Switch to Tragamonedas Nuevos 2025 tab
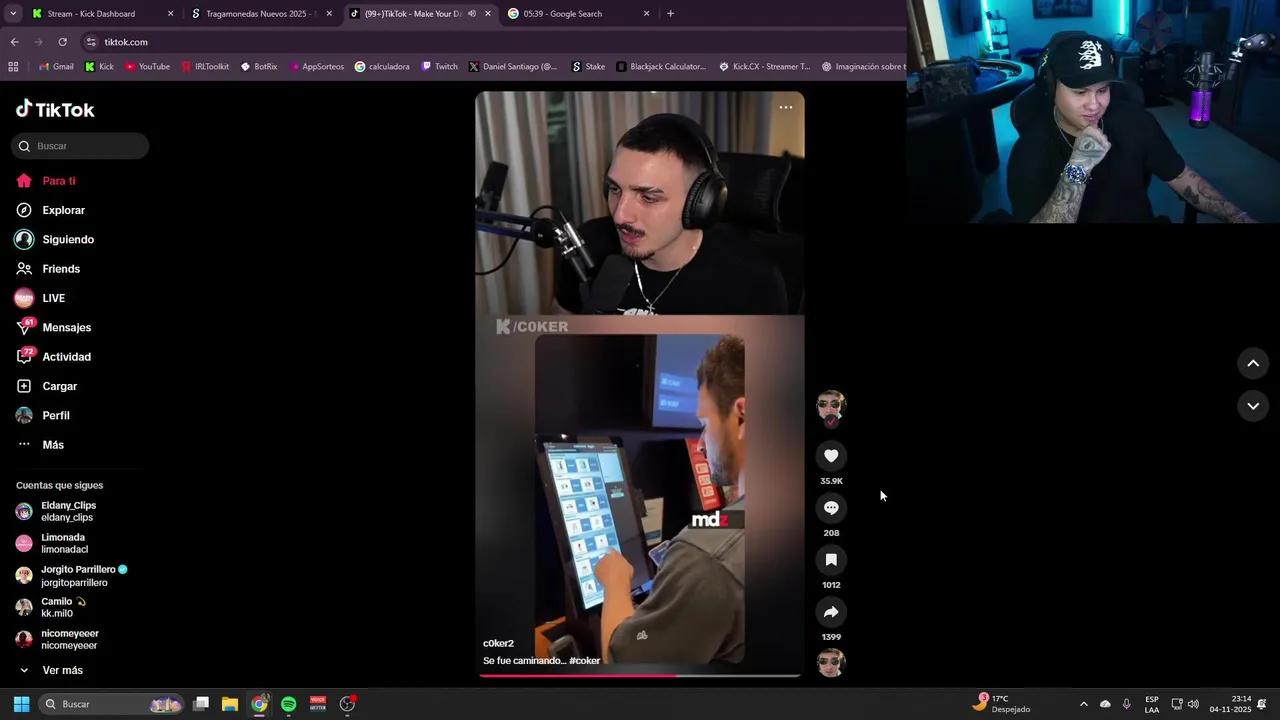The height and width of the screenshot is (720, 1280). point(260,14)
